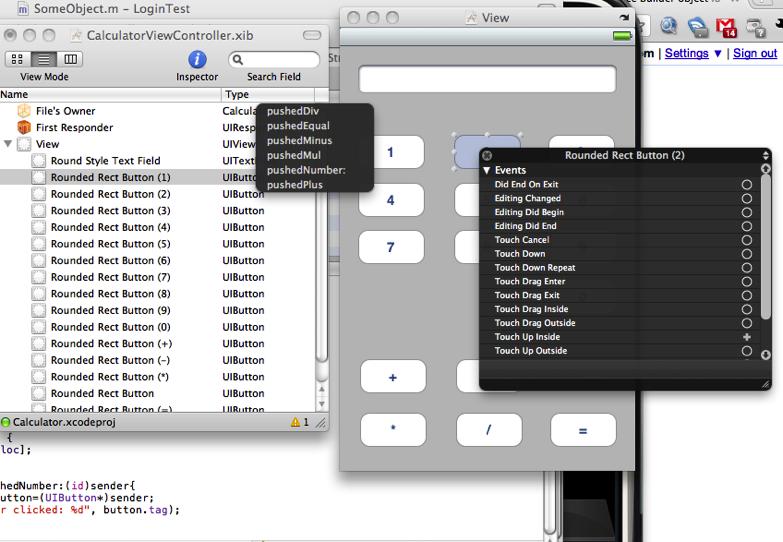The width and height of the screenshot is (783, 542).
Task: Click the Editing Did Begin connection circle
Action: (x=747, y=212)
